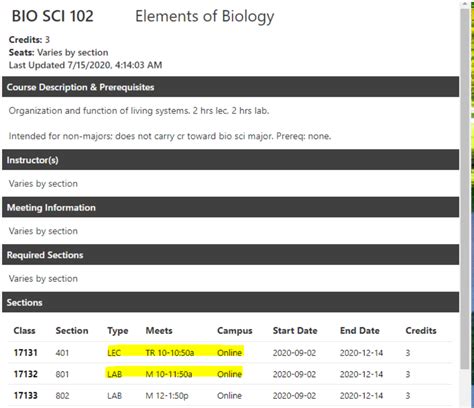This screenshot has width=474, height=408.
Task: Click the vertical scrollbar thumb
Action: pos(465,188)
